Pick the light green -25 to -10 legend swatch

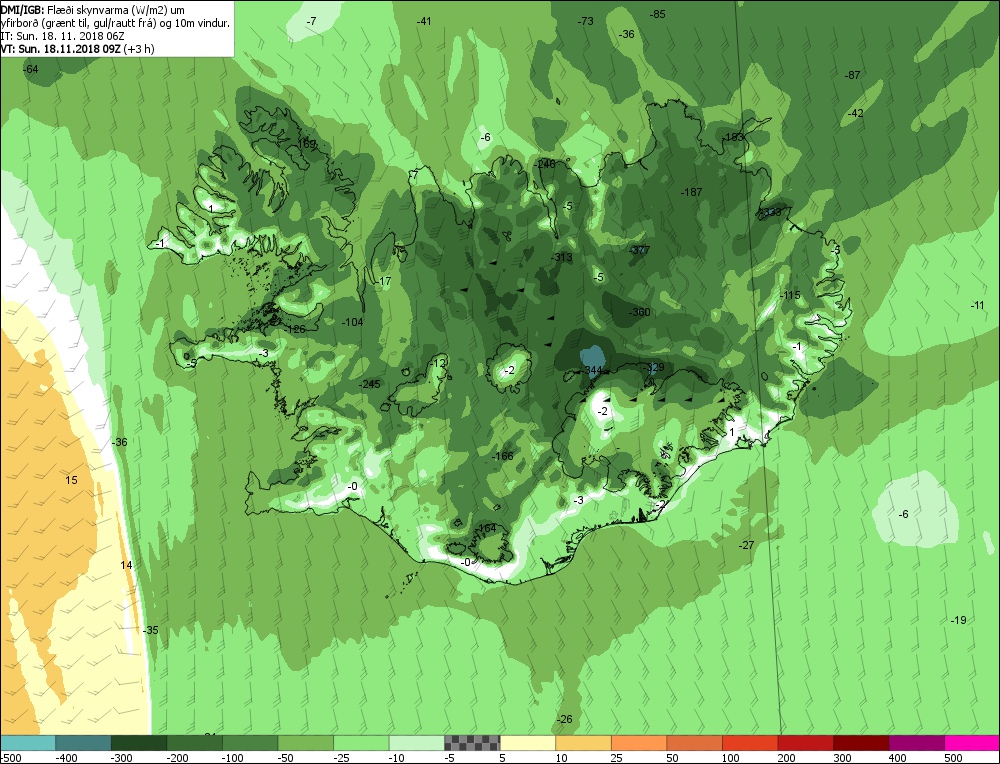click(361, 743)
